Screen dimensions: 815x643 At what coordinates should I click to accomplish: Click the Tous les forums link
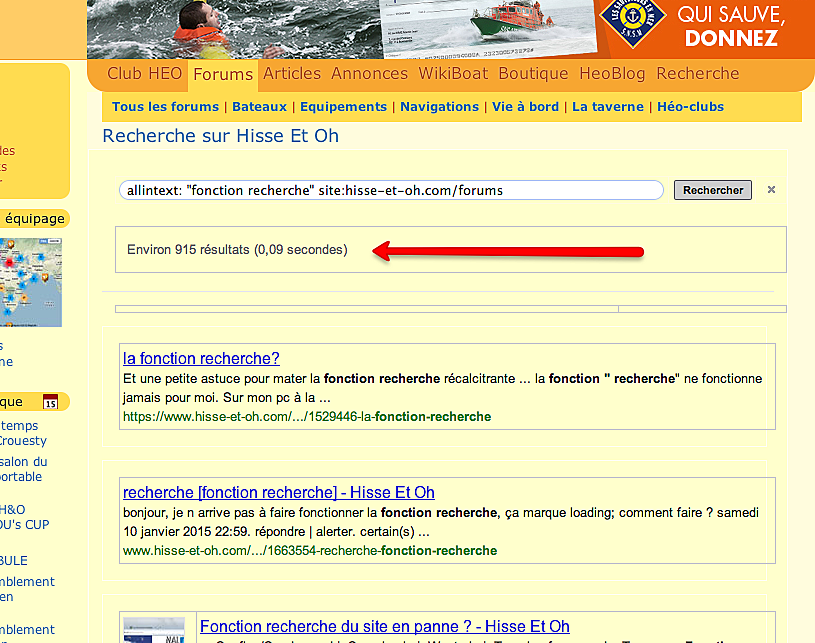tap(165, 107)
